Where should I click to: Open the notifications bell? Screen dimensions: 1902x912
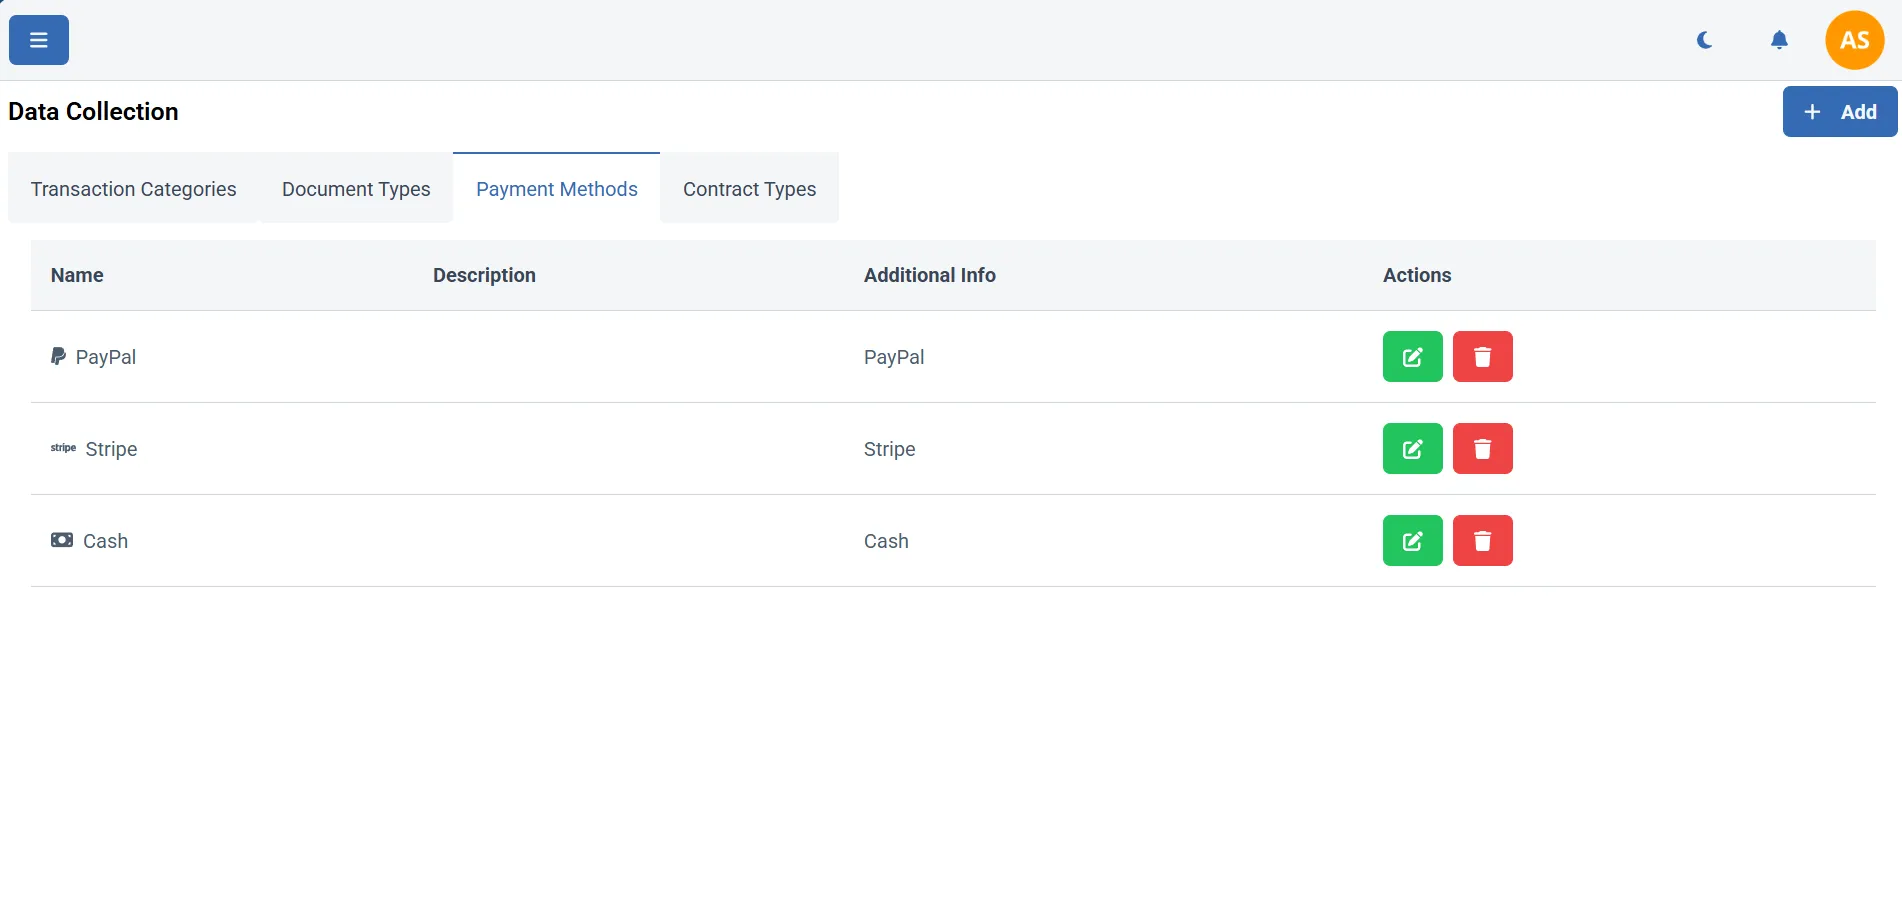[1779, 40]
